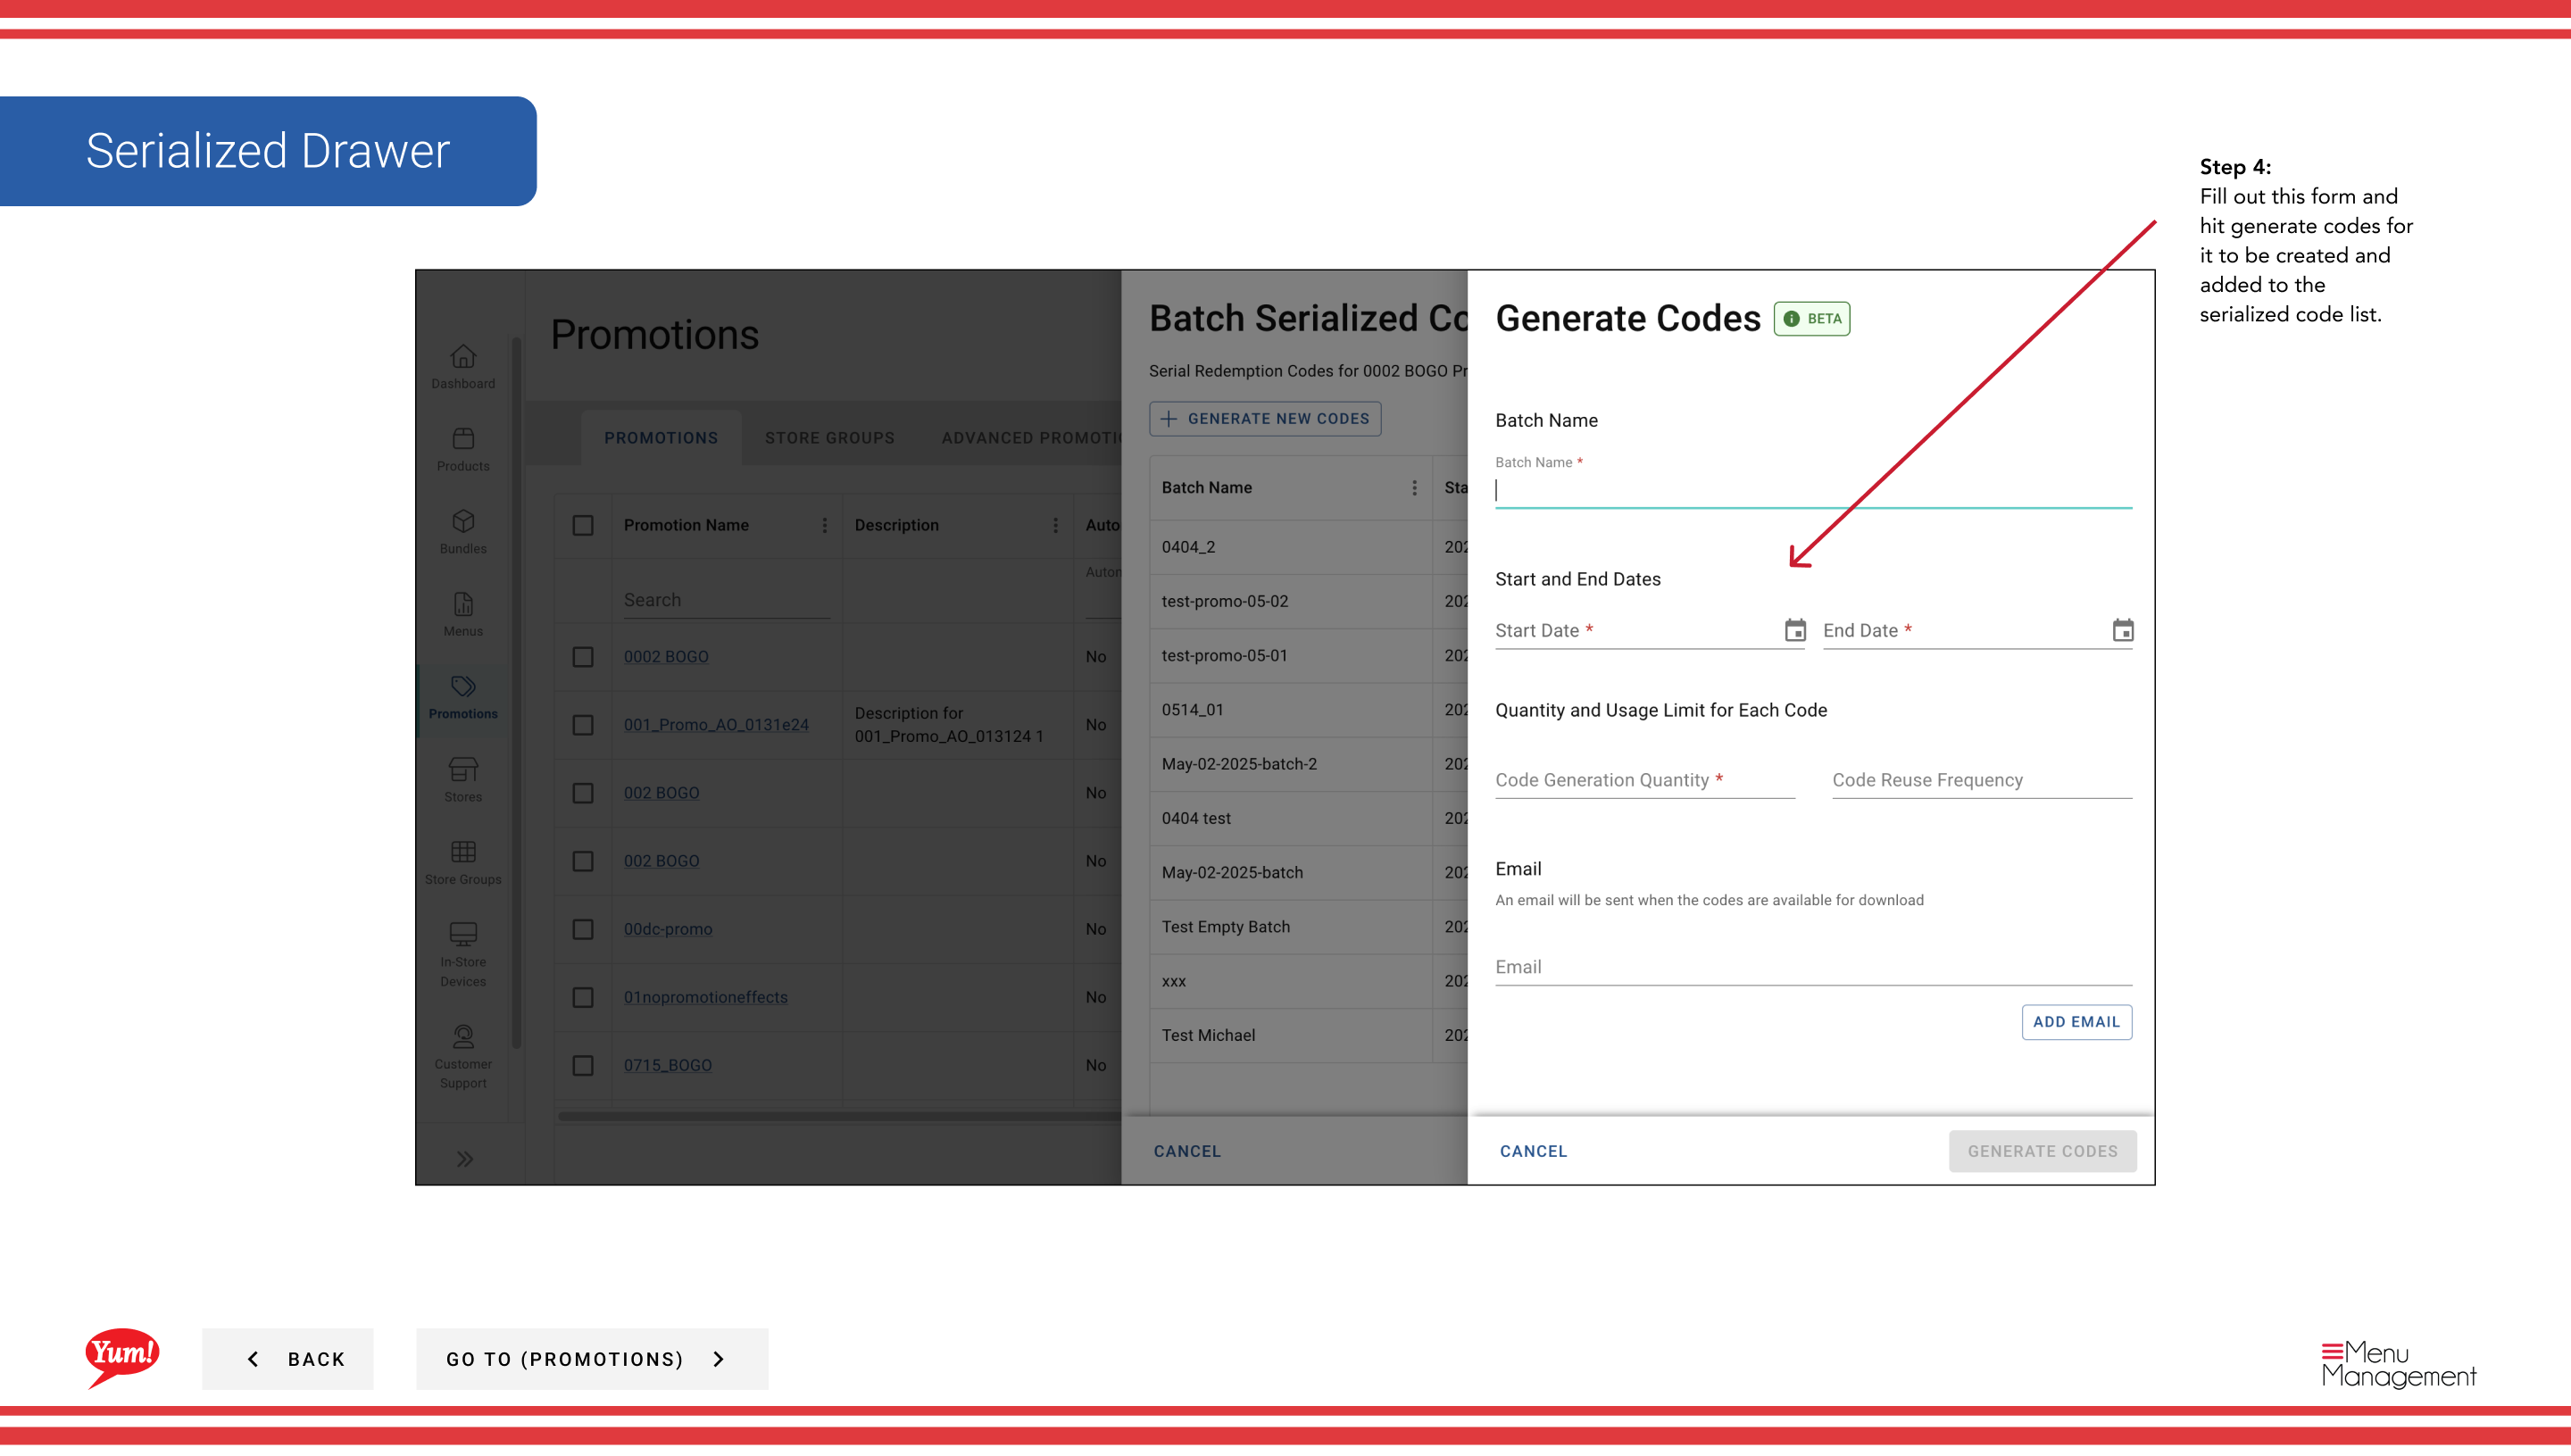The image size is (2571, 1456).
Task: Select batch row 'Test Michael'
Action: coord(1308,1035)
